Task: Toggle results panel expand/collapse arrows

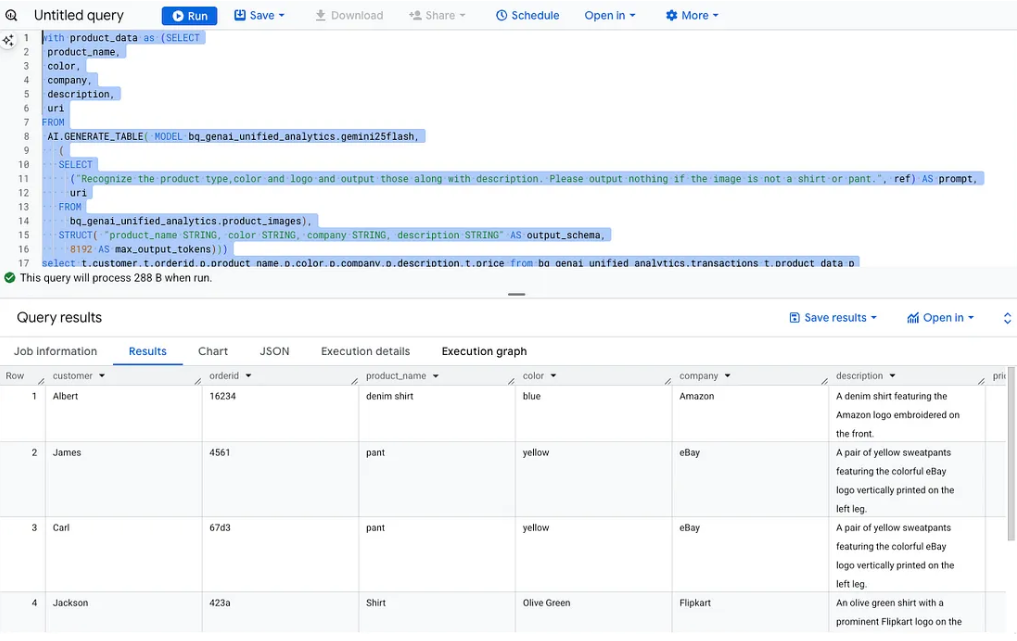Action: pyautogui.click(x=1007, y=318)
